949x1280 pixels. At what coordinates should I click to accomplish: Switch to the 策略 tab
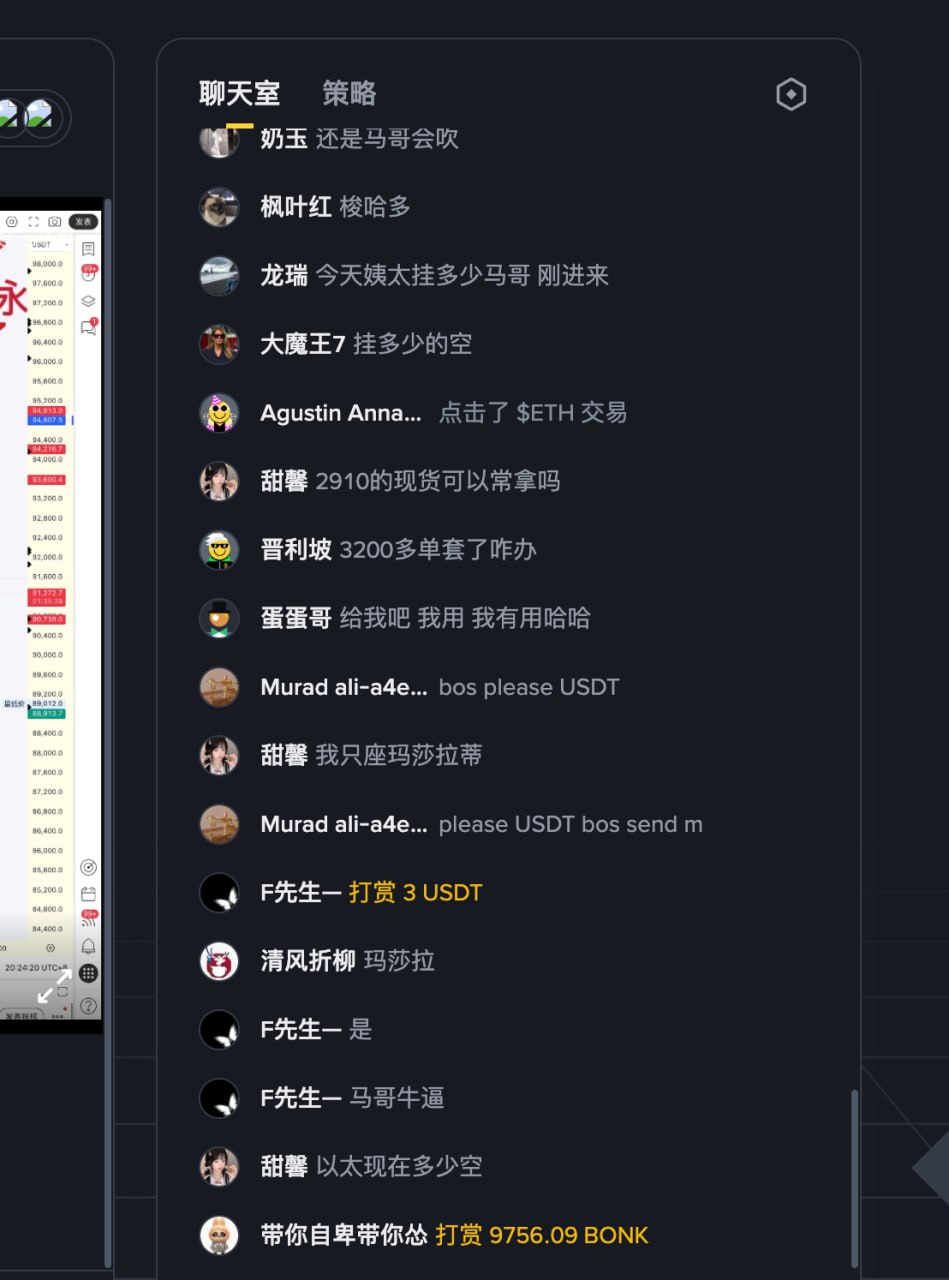tap(349, 94)
